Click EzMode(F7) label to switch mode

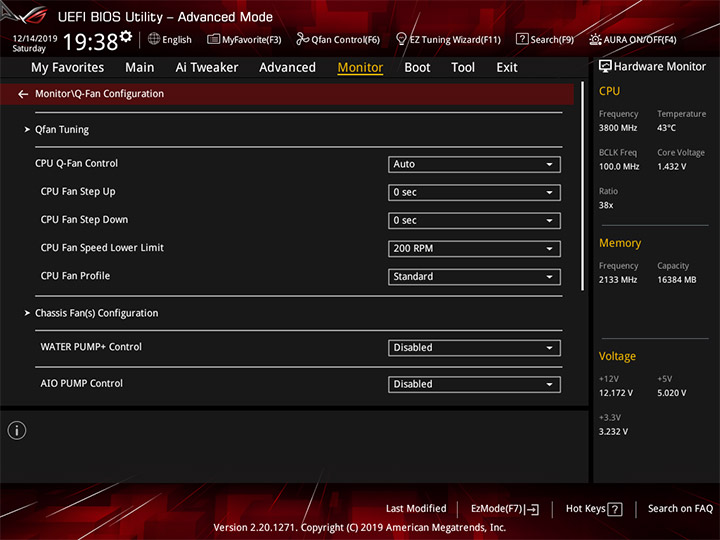(x=497, y=509)
